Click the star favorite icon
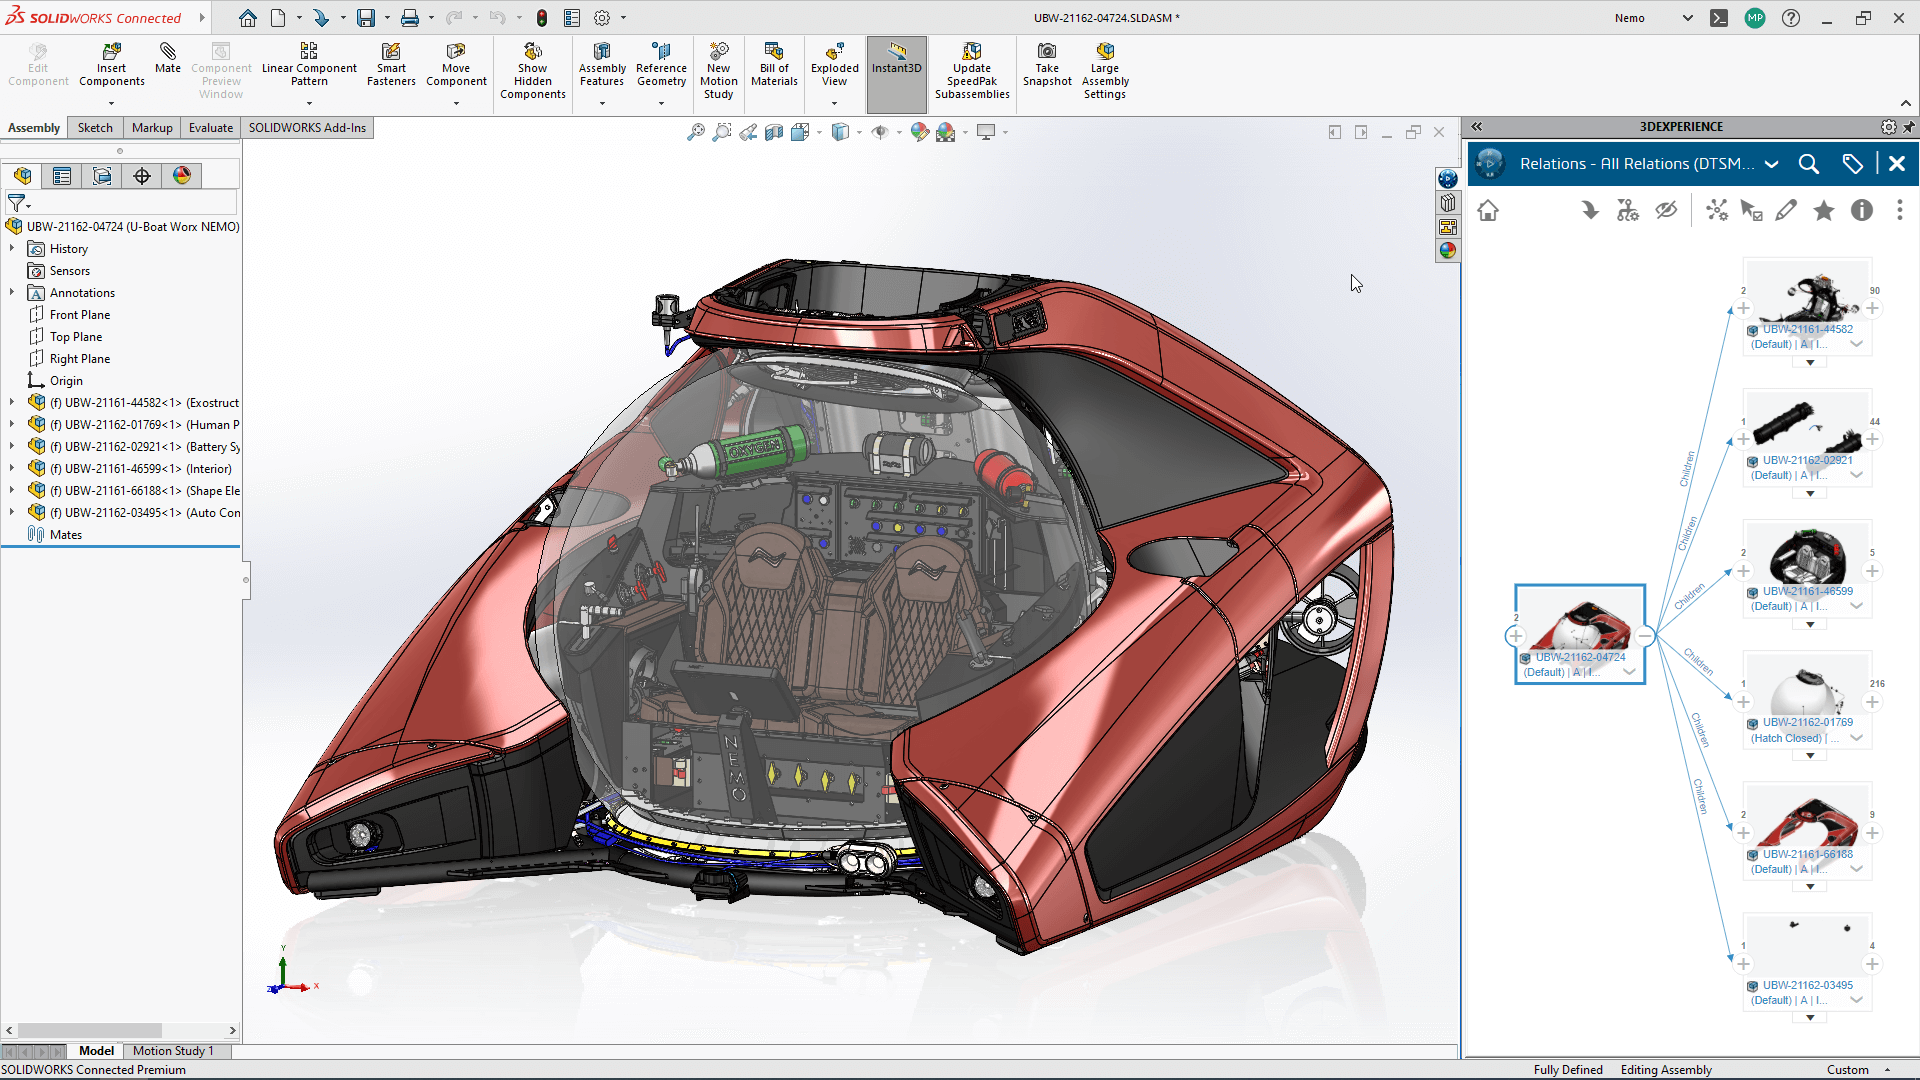 [1824, 211]
